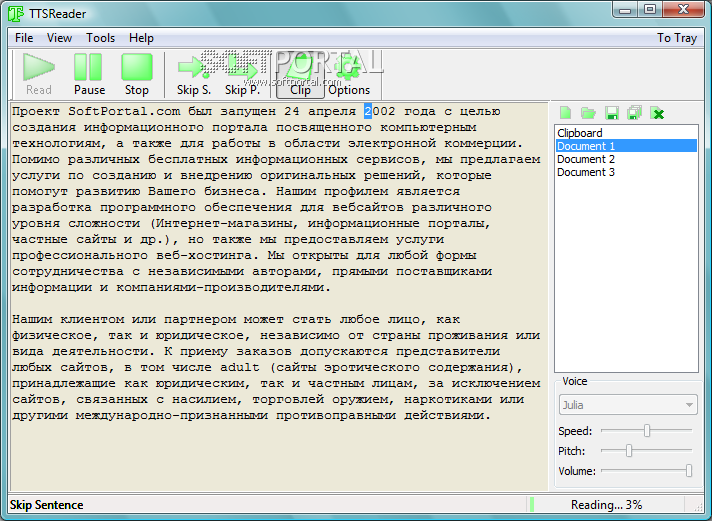
Task: Send the app To Tray
Action: 677,38
